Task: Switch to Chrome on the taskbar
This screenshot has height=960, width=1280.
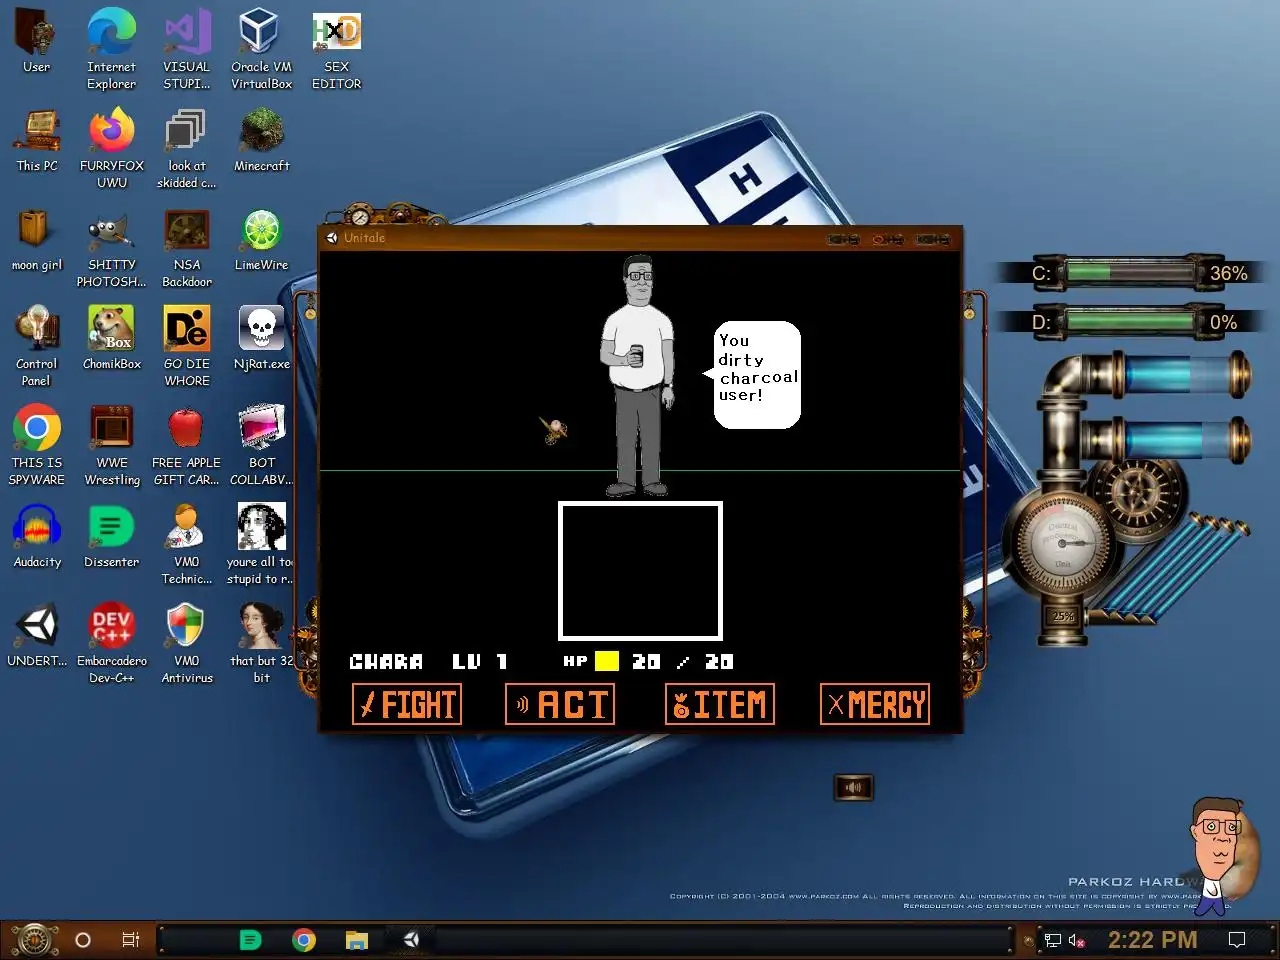Action: coord(304,940)
